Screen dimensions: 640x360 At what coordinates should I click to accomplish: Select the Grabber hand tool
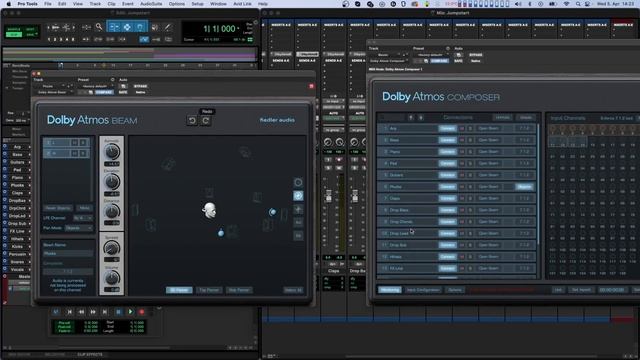(x=140, y=27)
